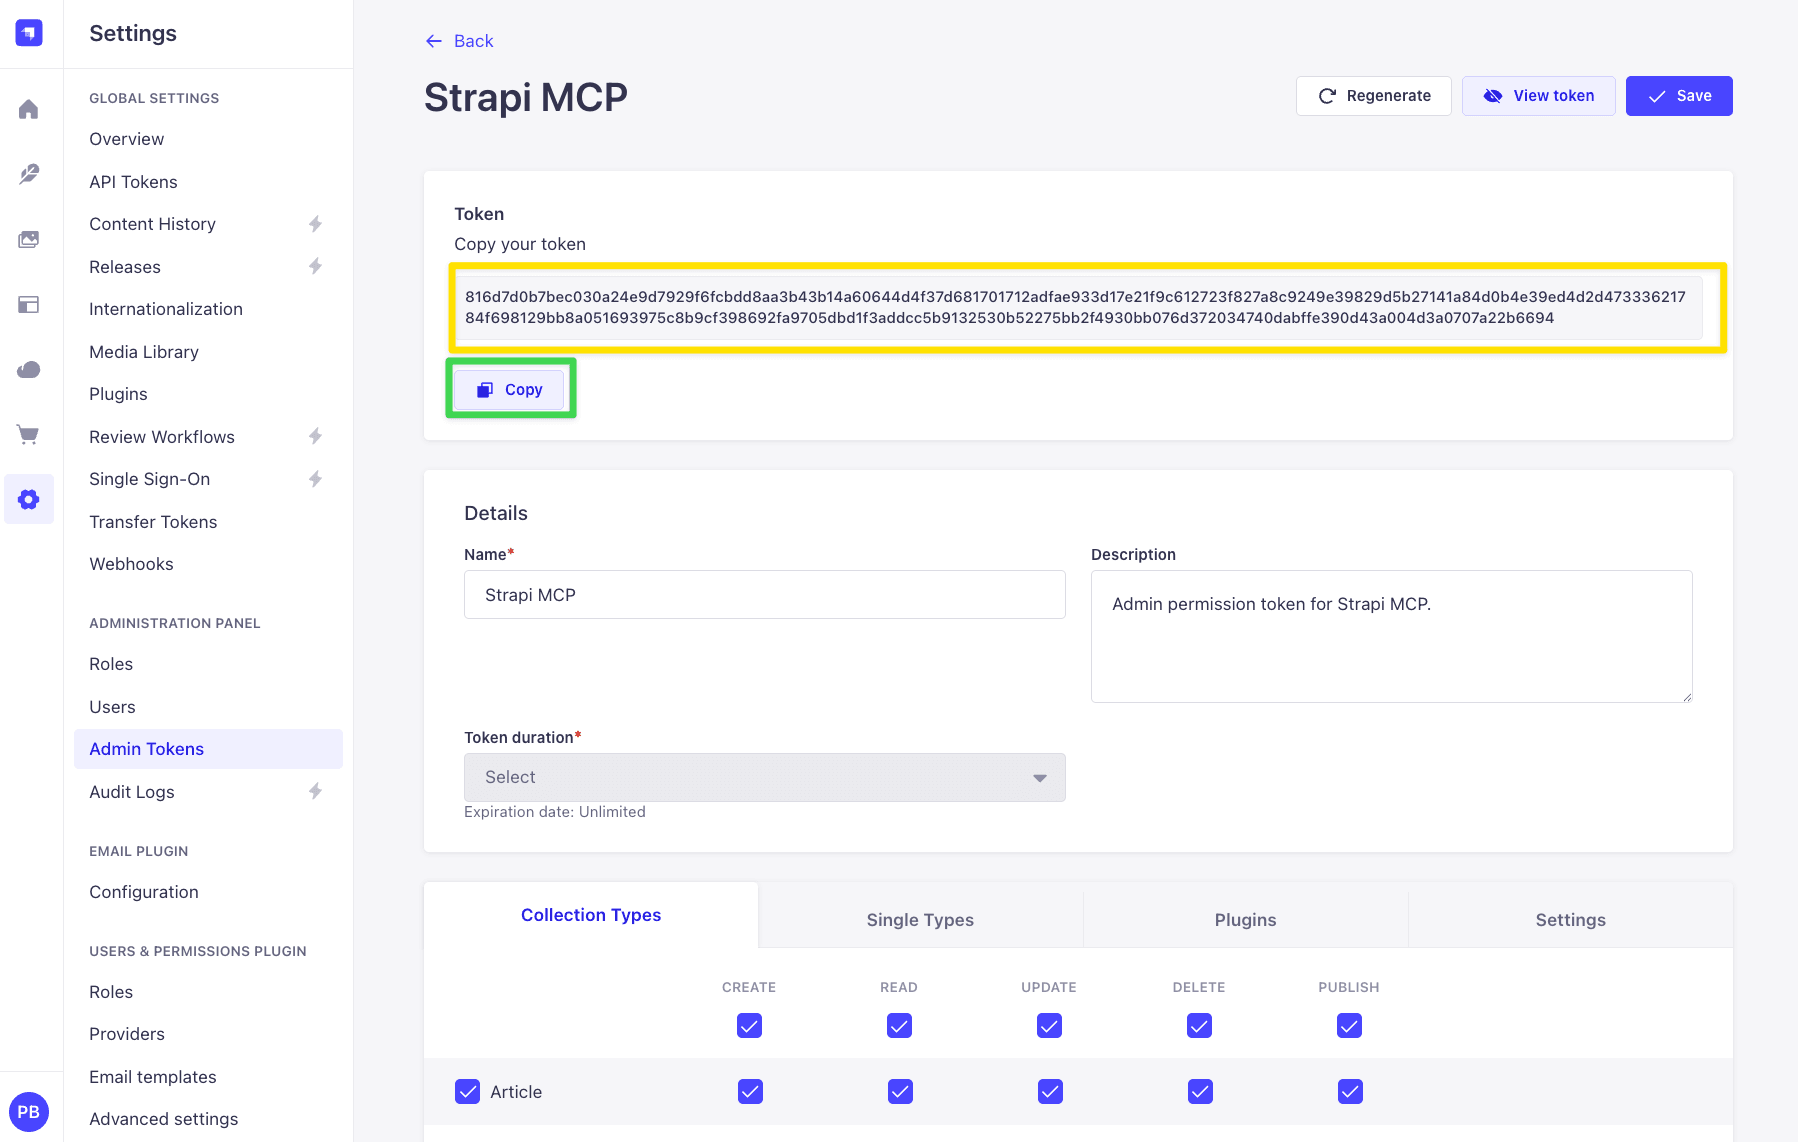This screenshot has height=1142, width=1798.
Task: Open Content Manager feather icon
Action: 29,174
